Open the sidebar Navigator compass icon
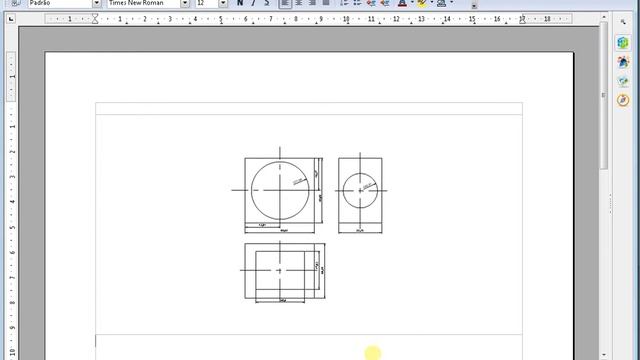The height and width of the screenshot is (360, 640). [623, 100]
